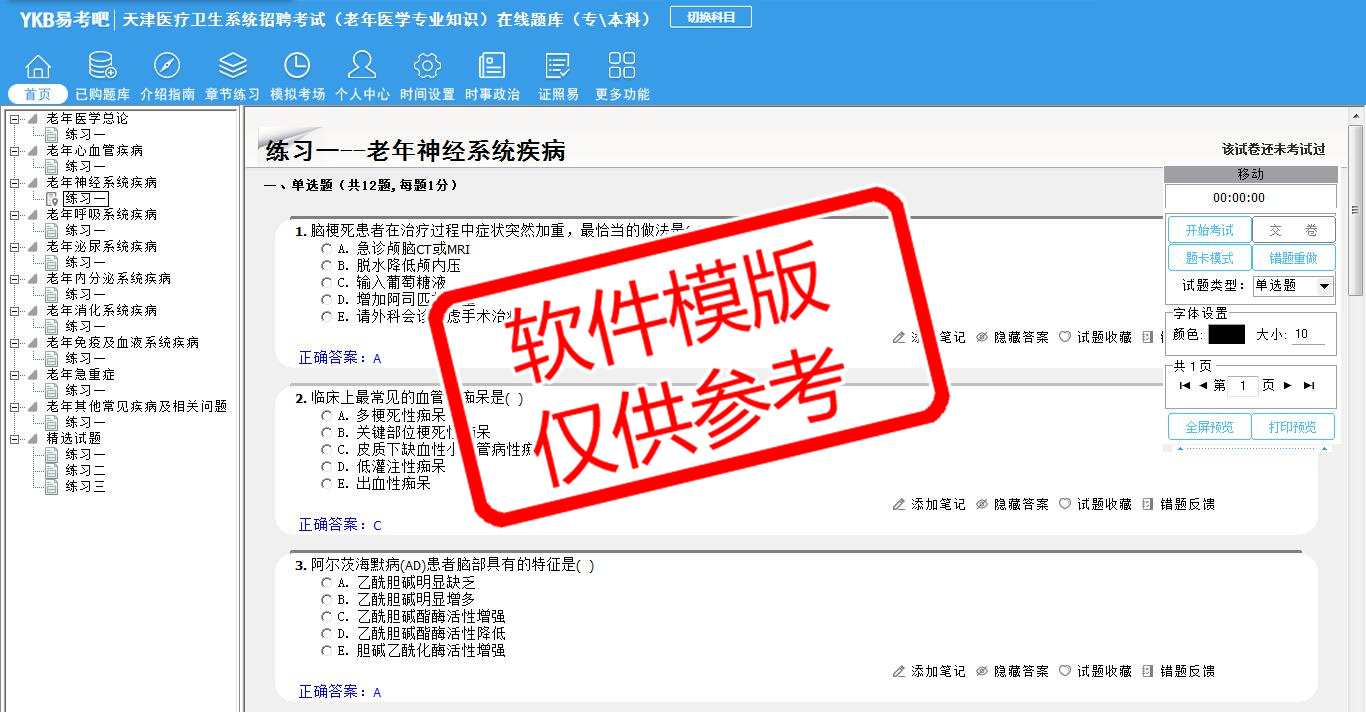Screen dimensions: 1366x712
Task: Go to previous page arrow
Action: pos(1203,385)
